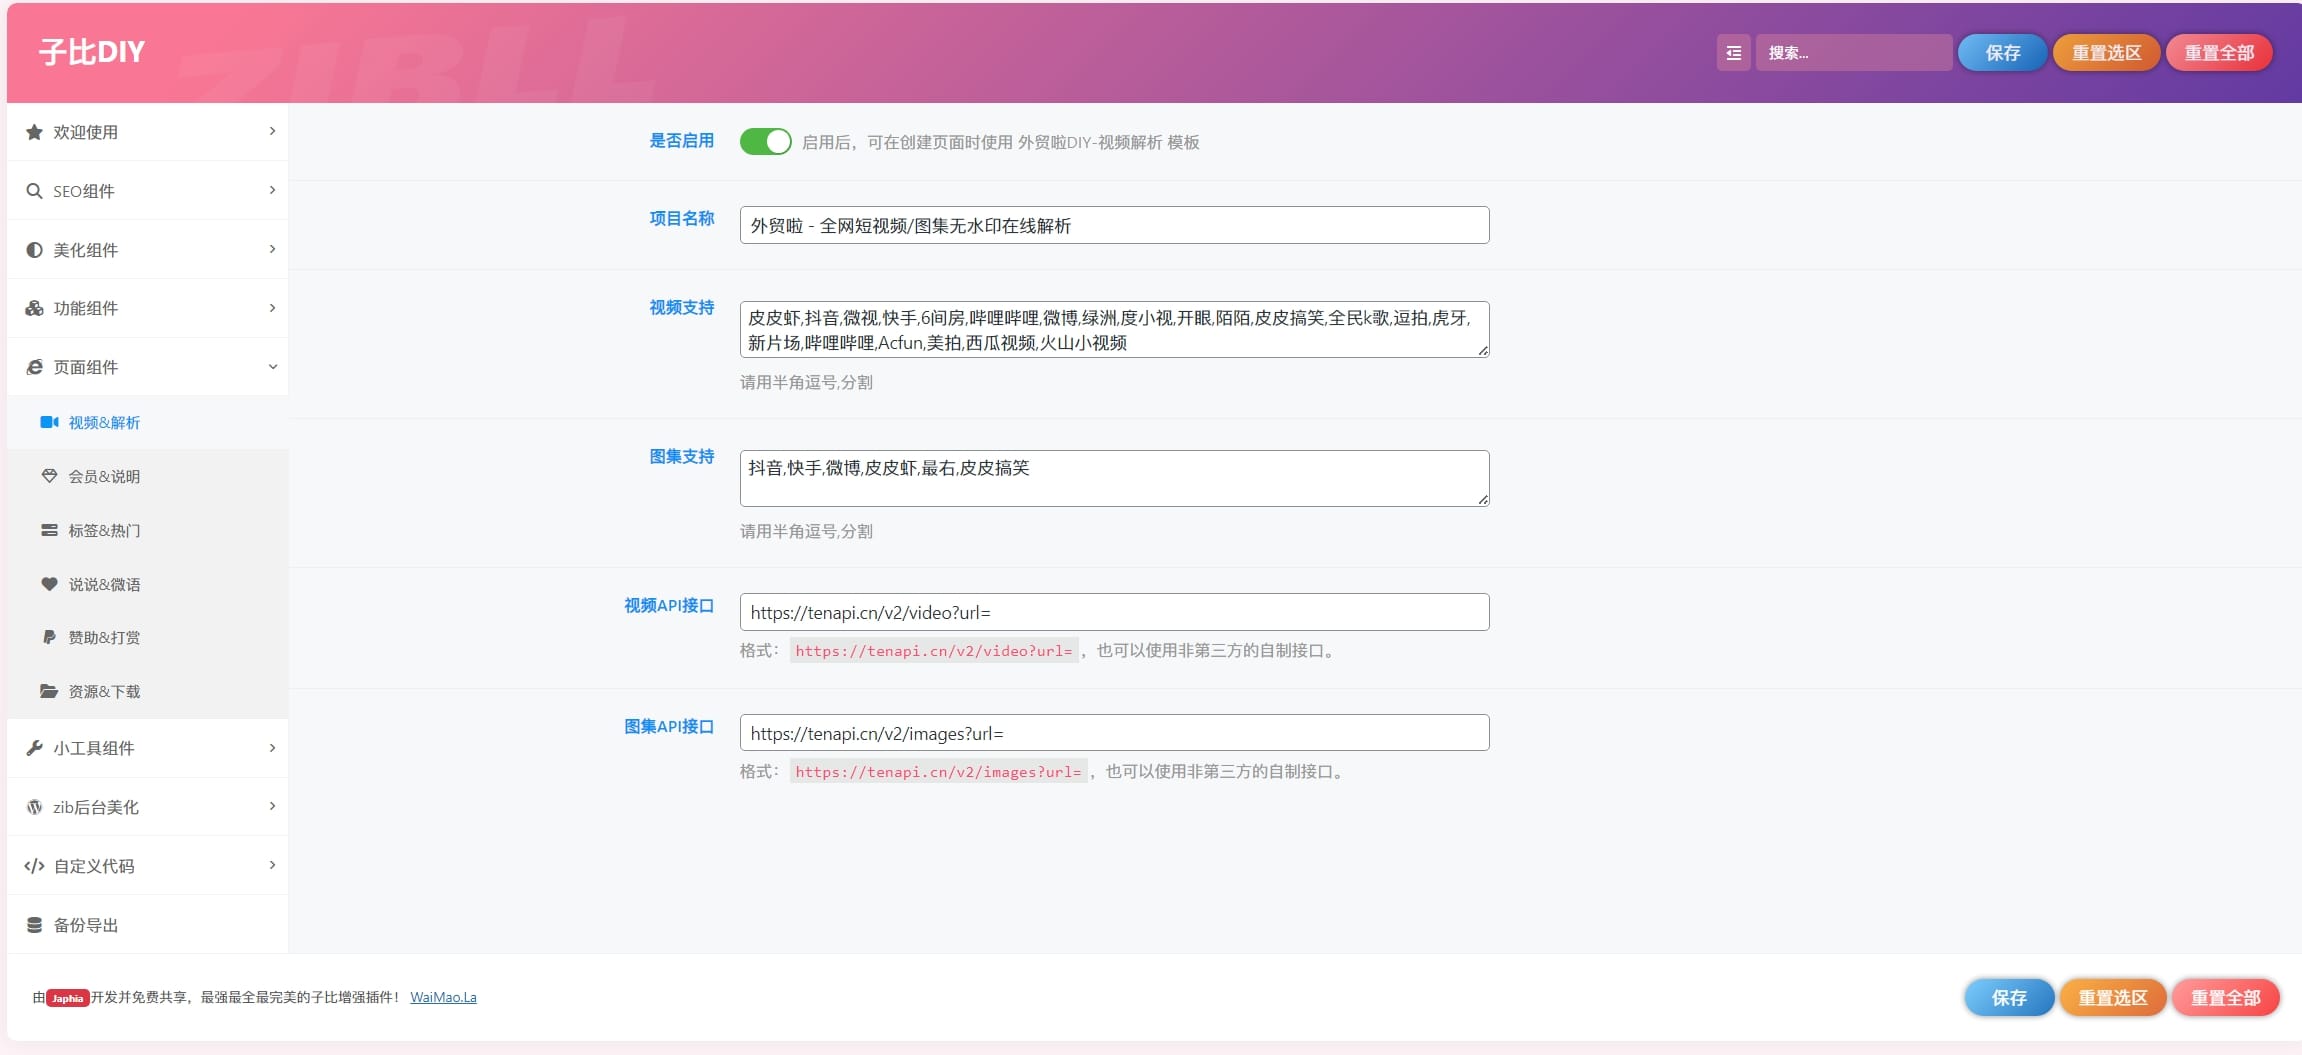Click the browser icon beside 页面组件
This screenshot has height=1055, width=2302.
[34, 367]
